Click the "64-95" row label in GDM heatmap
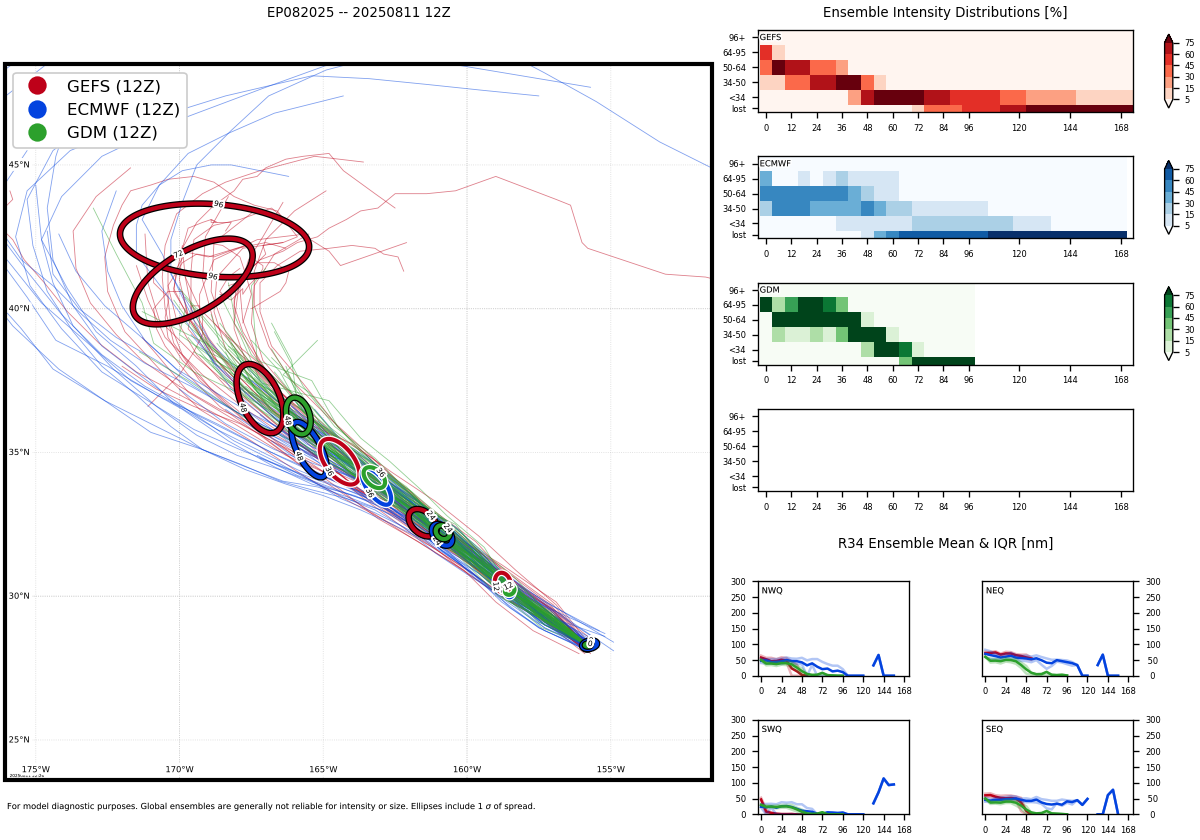 [735, 305]
